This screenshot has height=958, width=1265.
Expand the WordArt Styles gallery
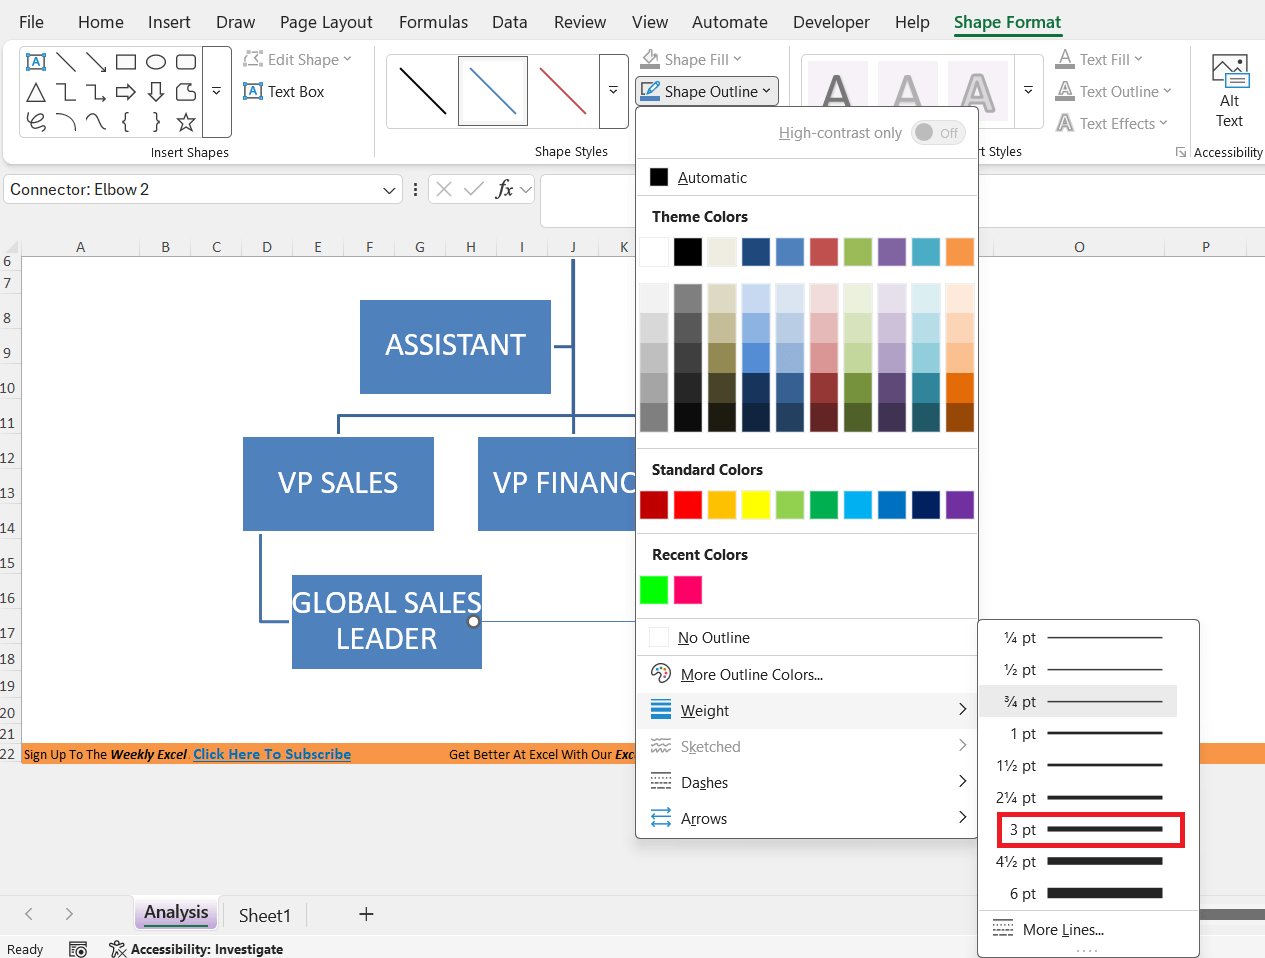[1028, 91]
